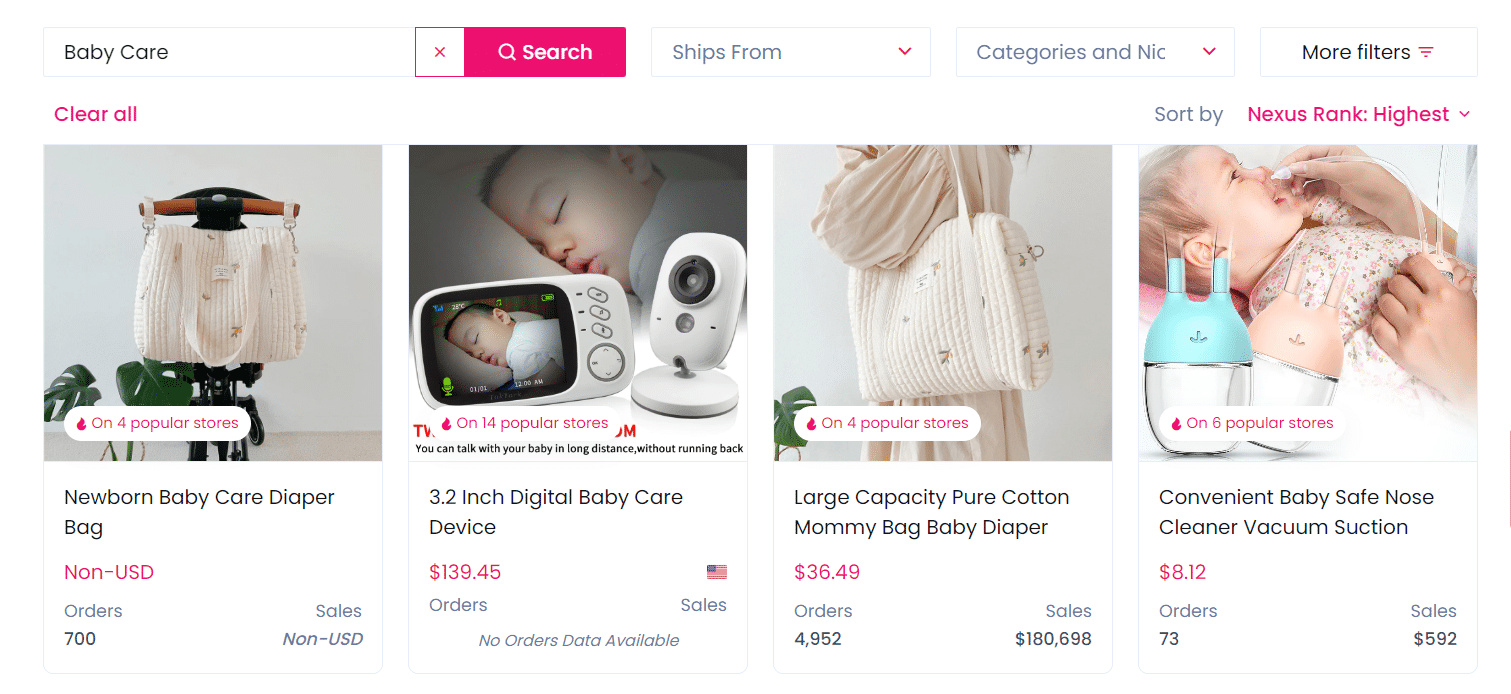Click the filter lines icon in More filters

pos(1426,52)
